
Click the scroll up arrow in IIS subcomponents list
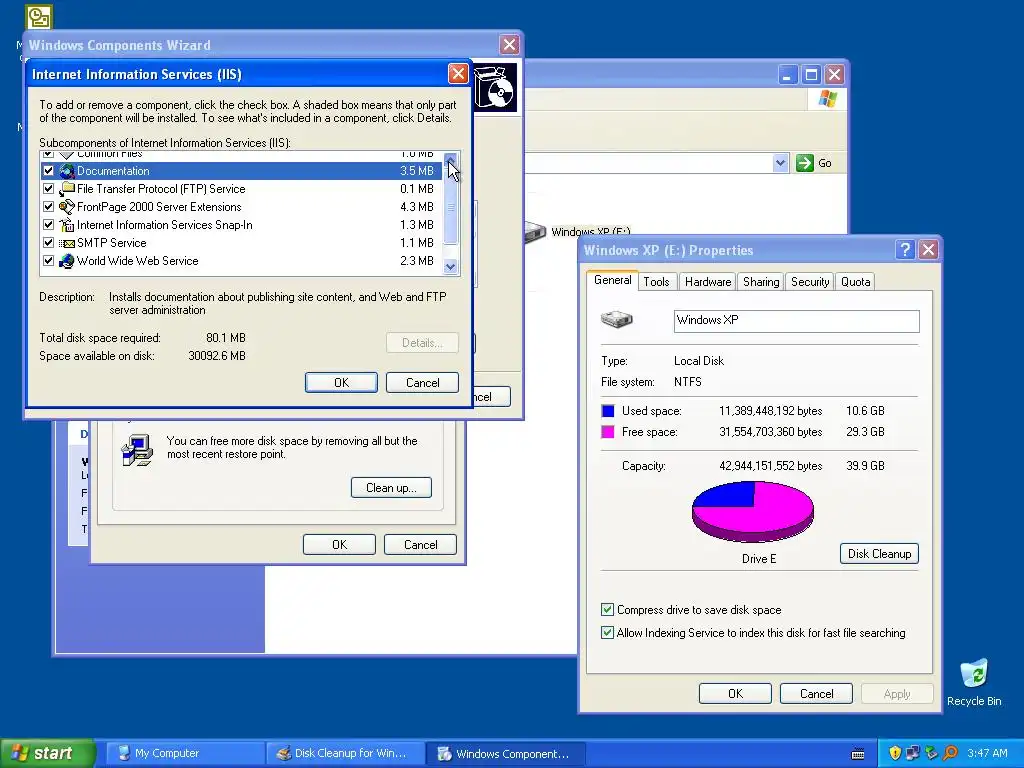[451, 159]
